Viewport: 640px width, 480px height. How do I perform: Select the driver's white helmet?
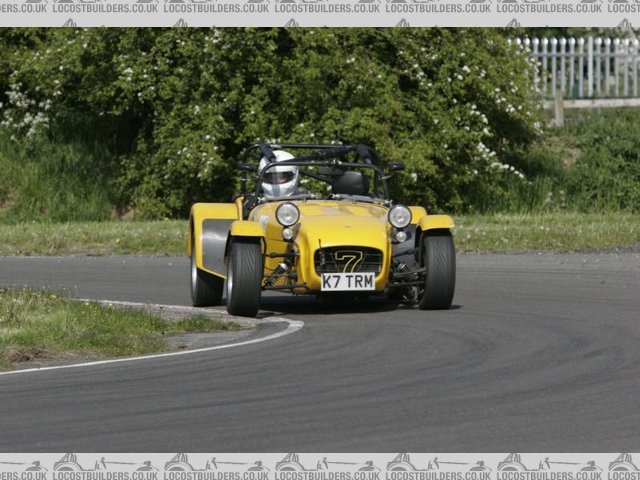279,174
